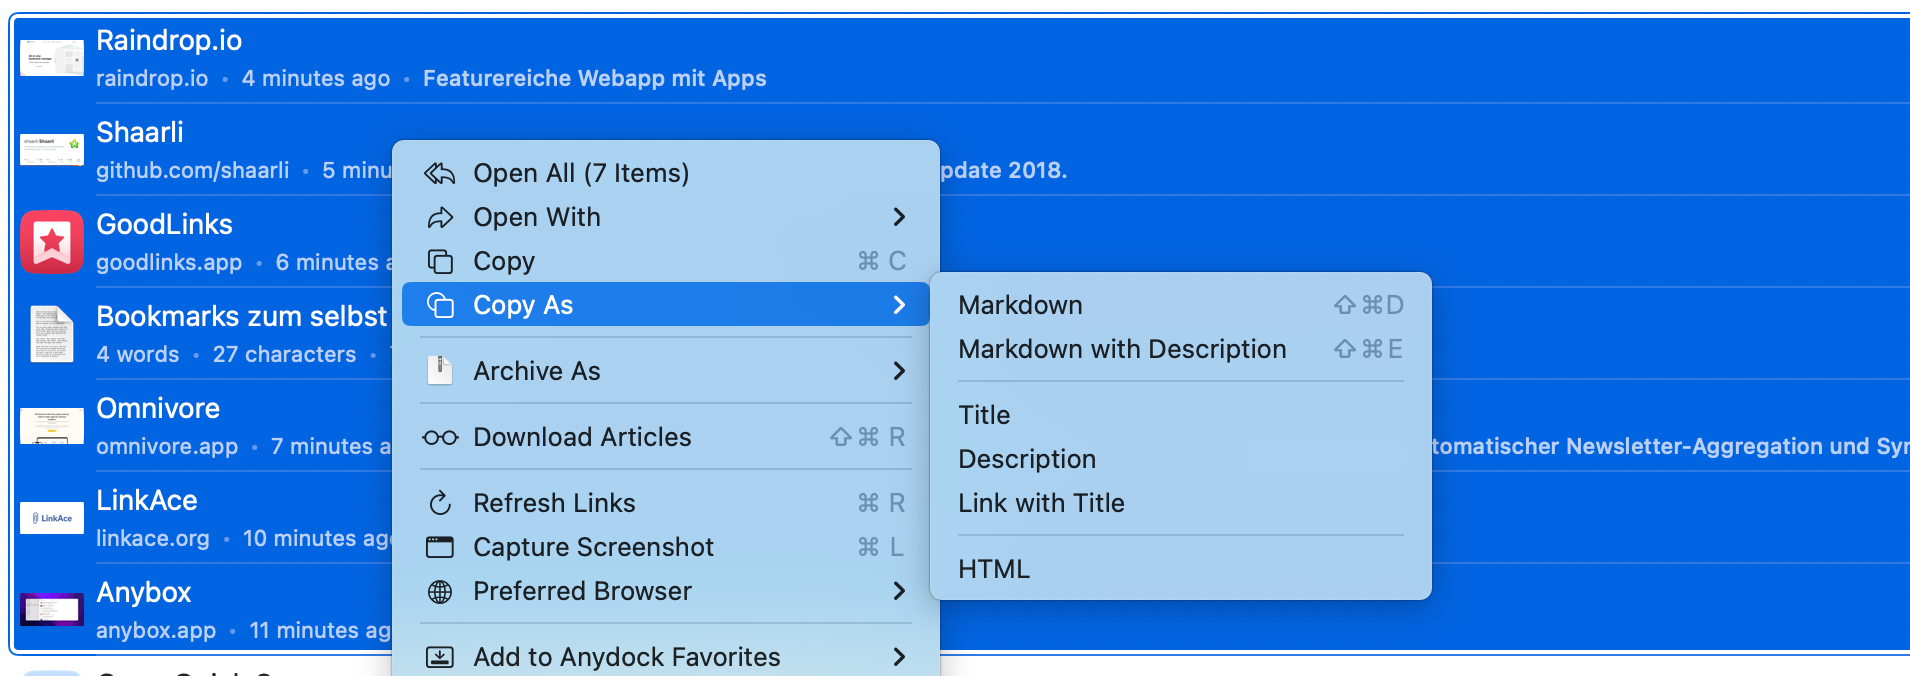The width and height of the screenshot is (1910, 676).
Task: Click the Copy As icon
Action: point(440,305)
